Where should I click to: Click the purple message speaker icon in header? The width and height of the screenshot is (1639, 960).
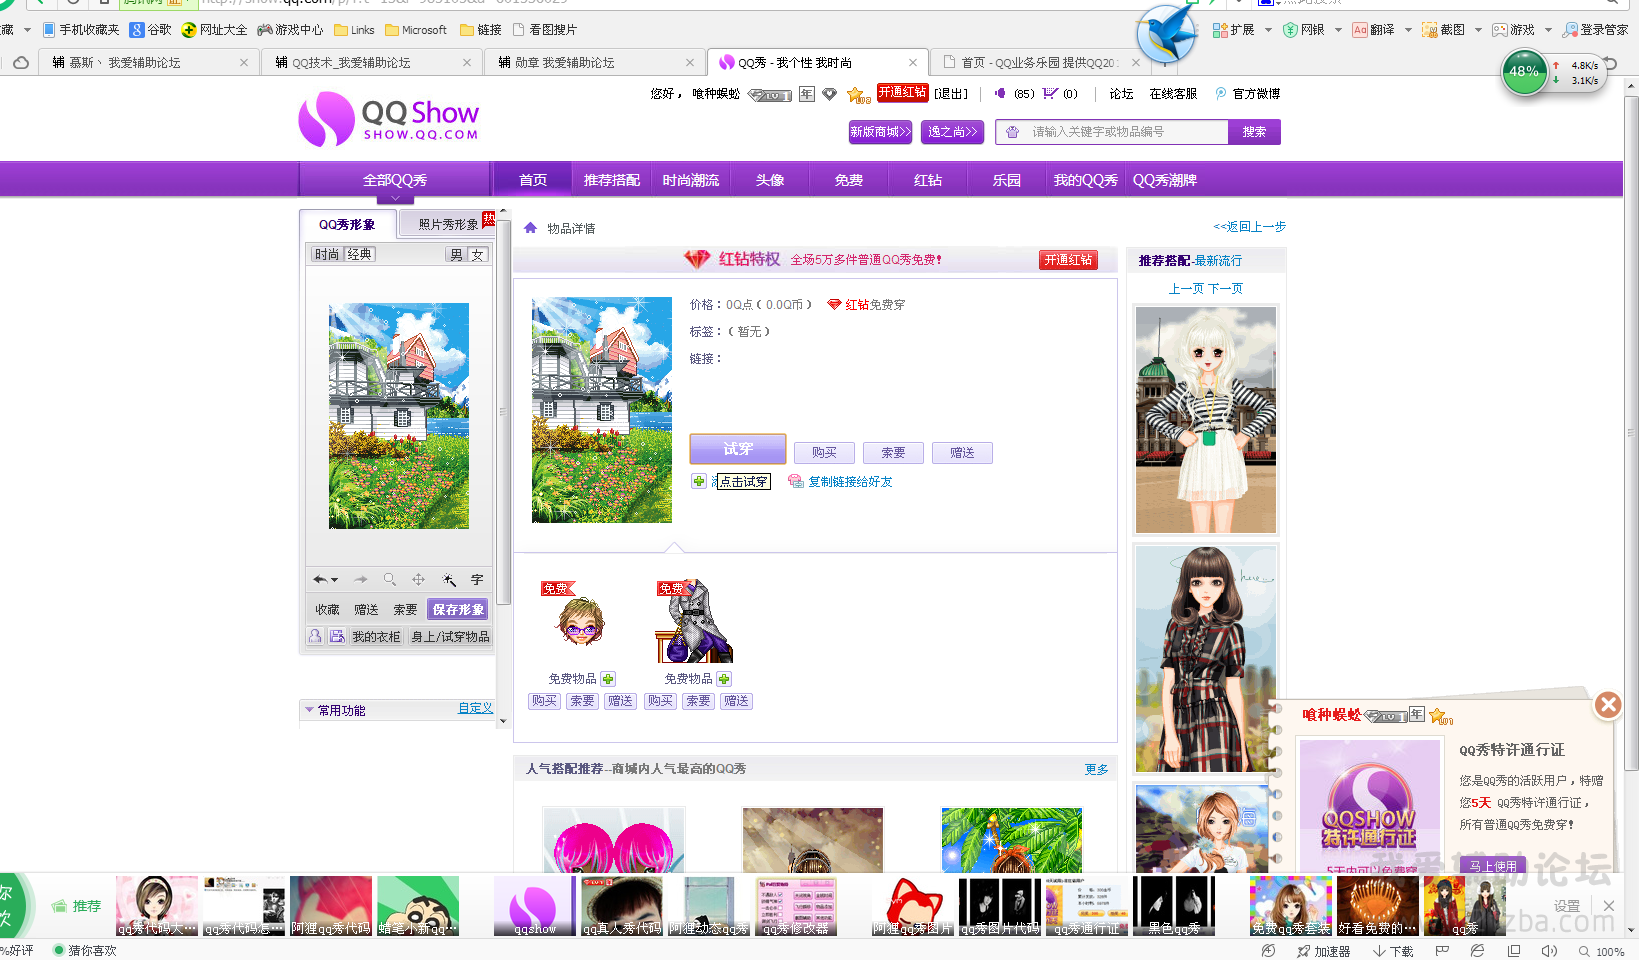click(1000, 94)
